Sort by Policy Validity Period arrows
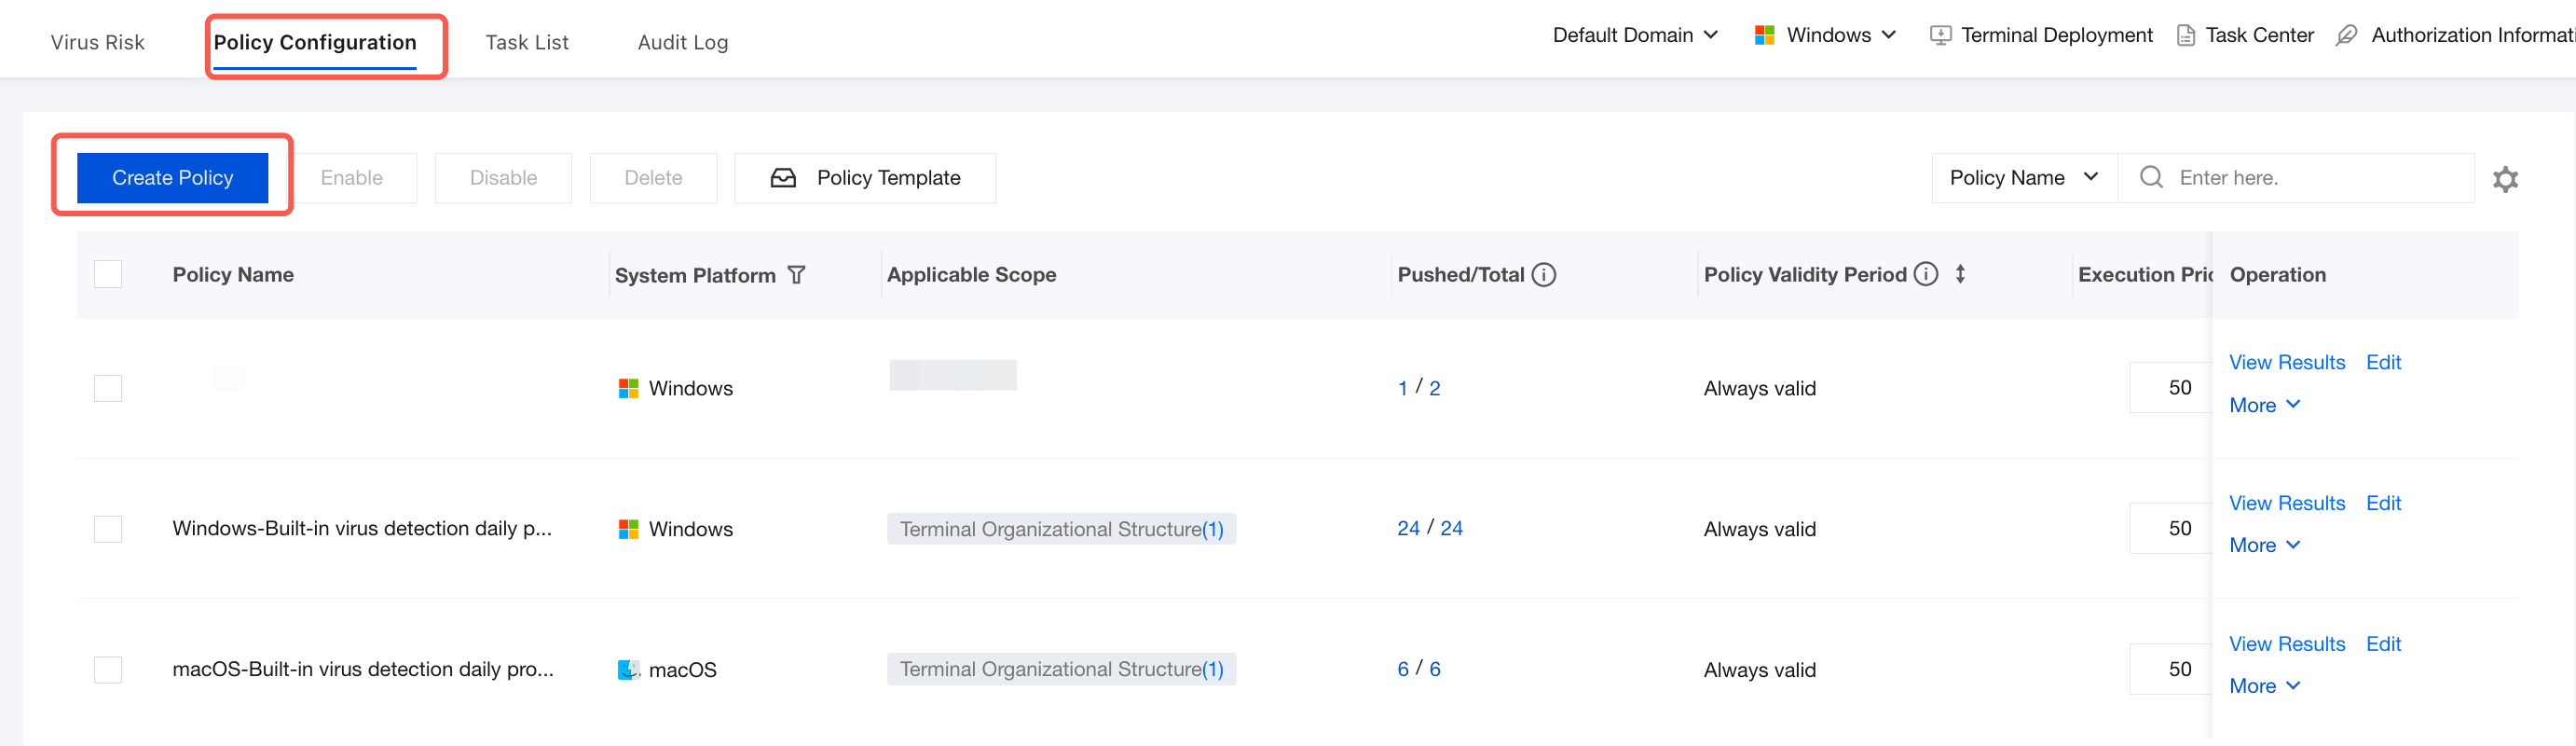 click(1960, 274)
